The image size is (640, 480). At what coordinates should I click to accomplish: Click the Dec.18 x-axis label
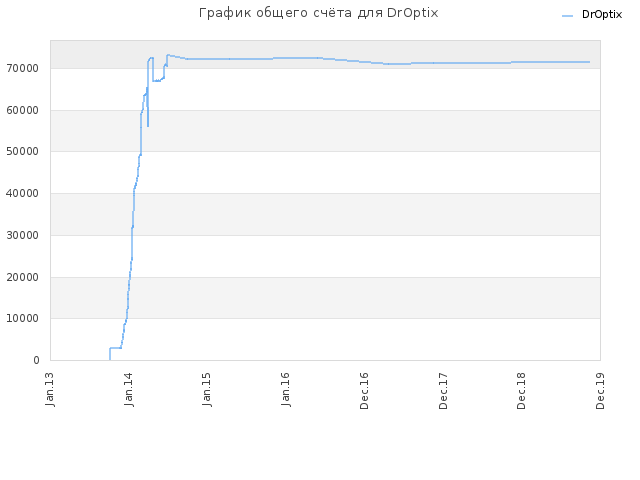[521, 391]
